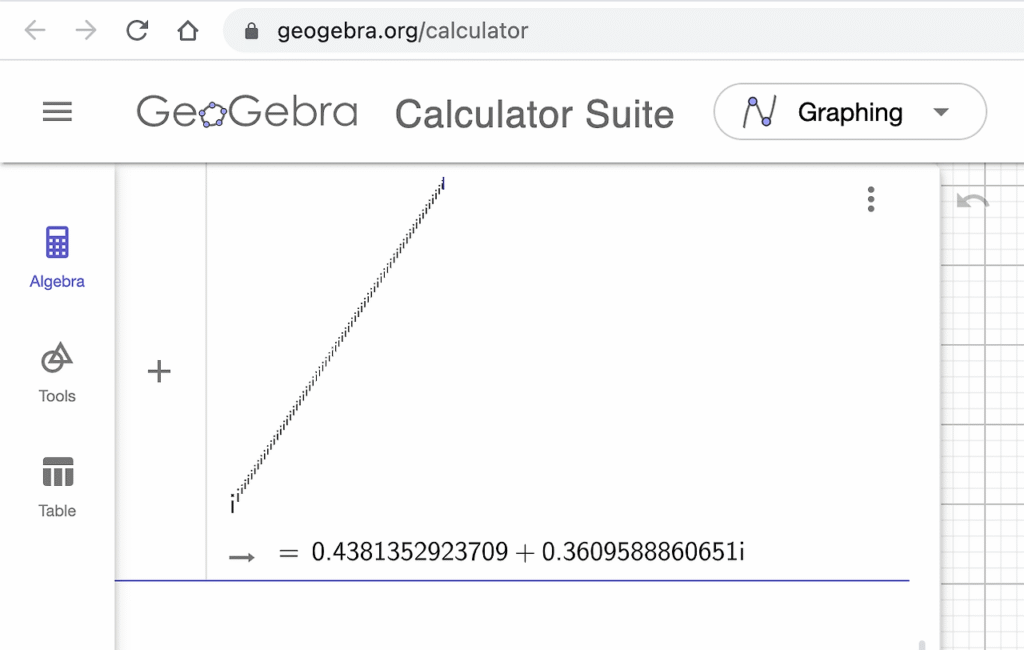The height and width of the screenshot is (650, 1024).
Task: Open the GeoGebra hamburger main menu
Action: (x=57, y=112)
